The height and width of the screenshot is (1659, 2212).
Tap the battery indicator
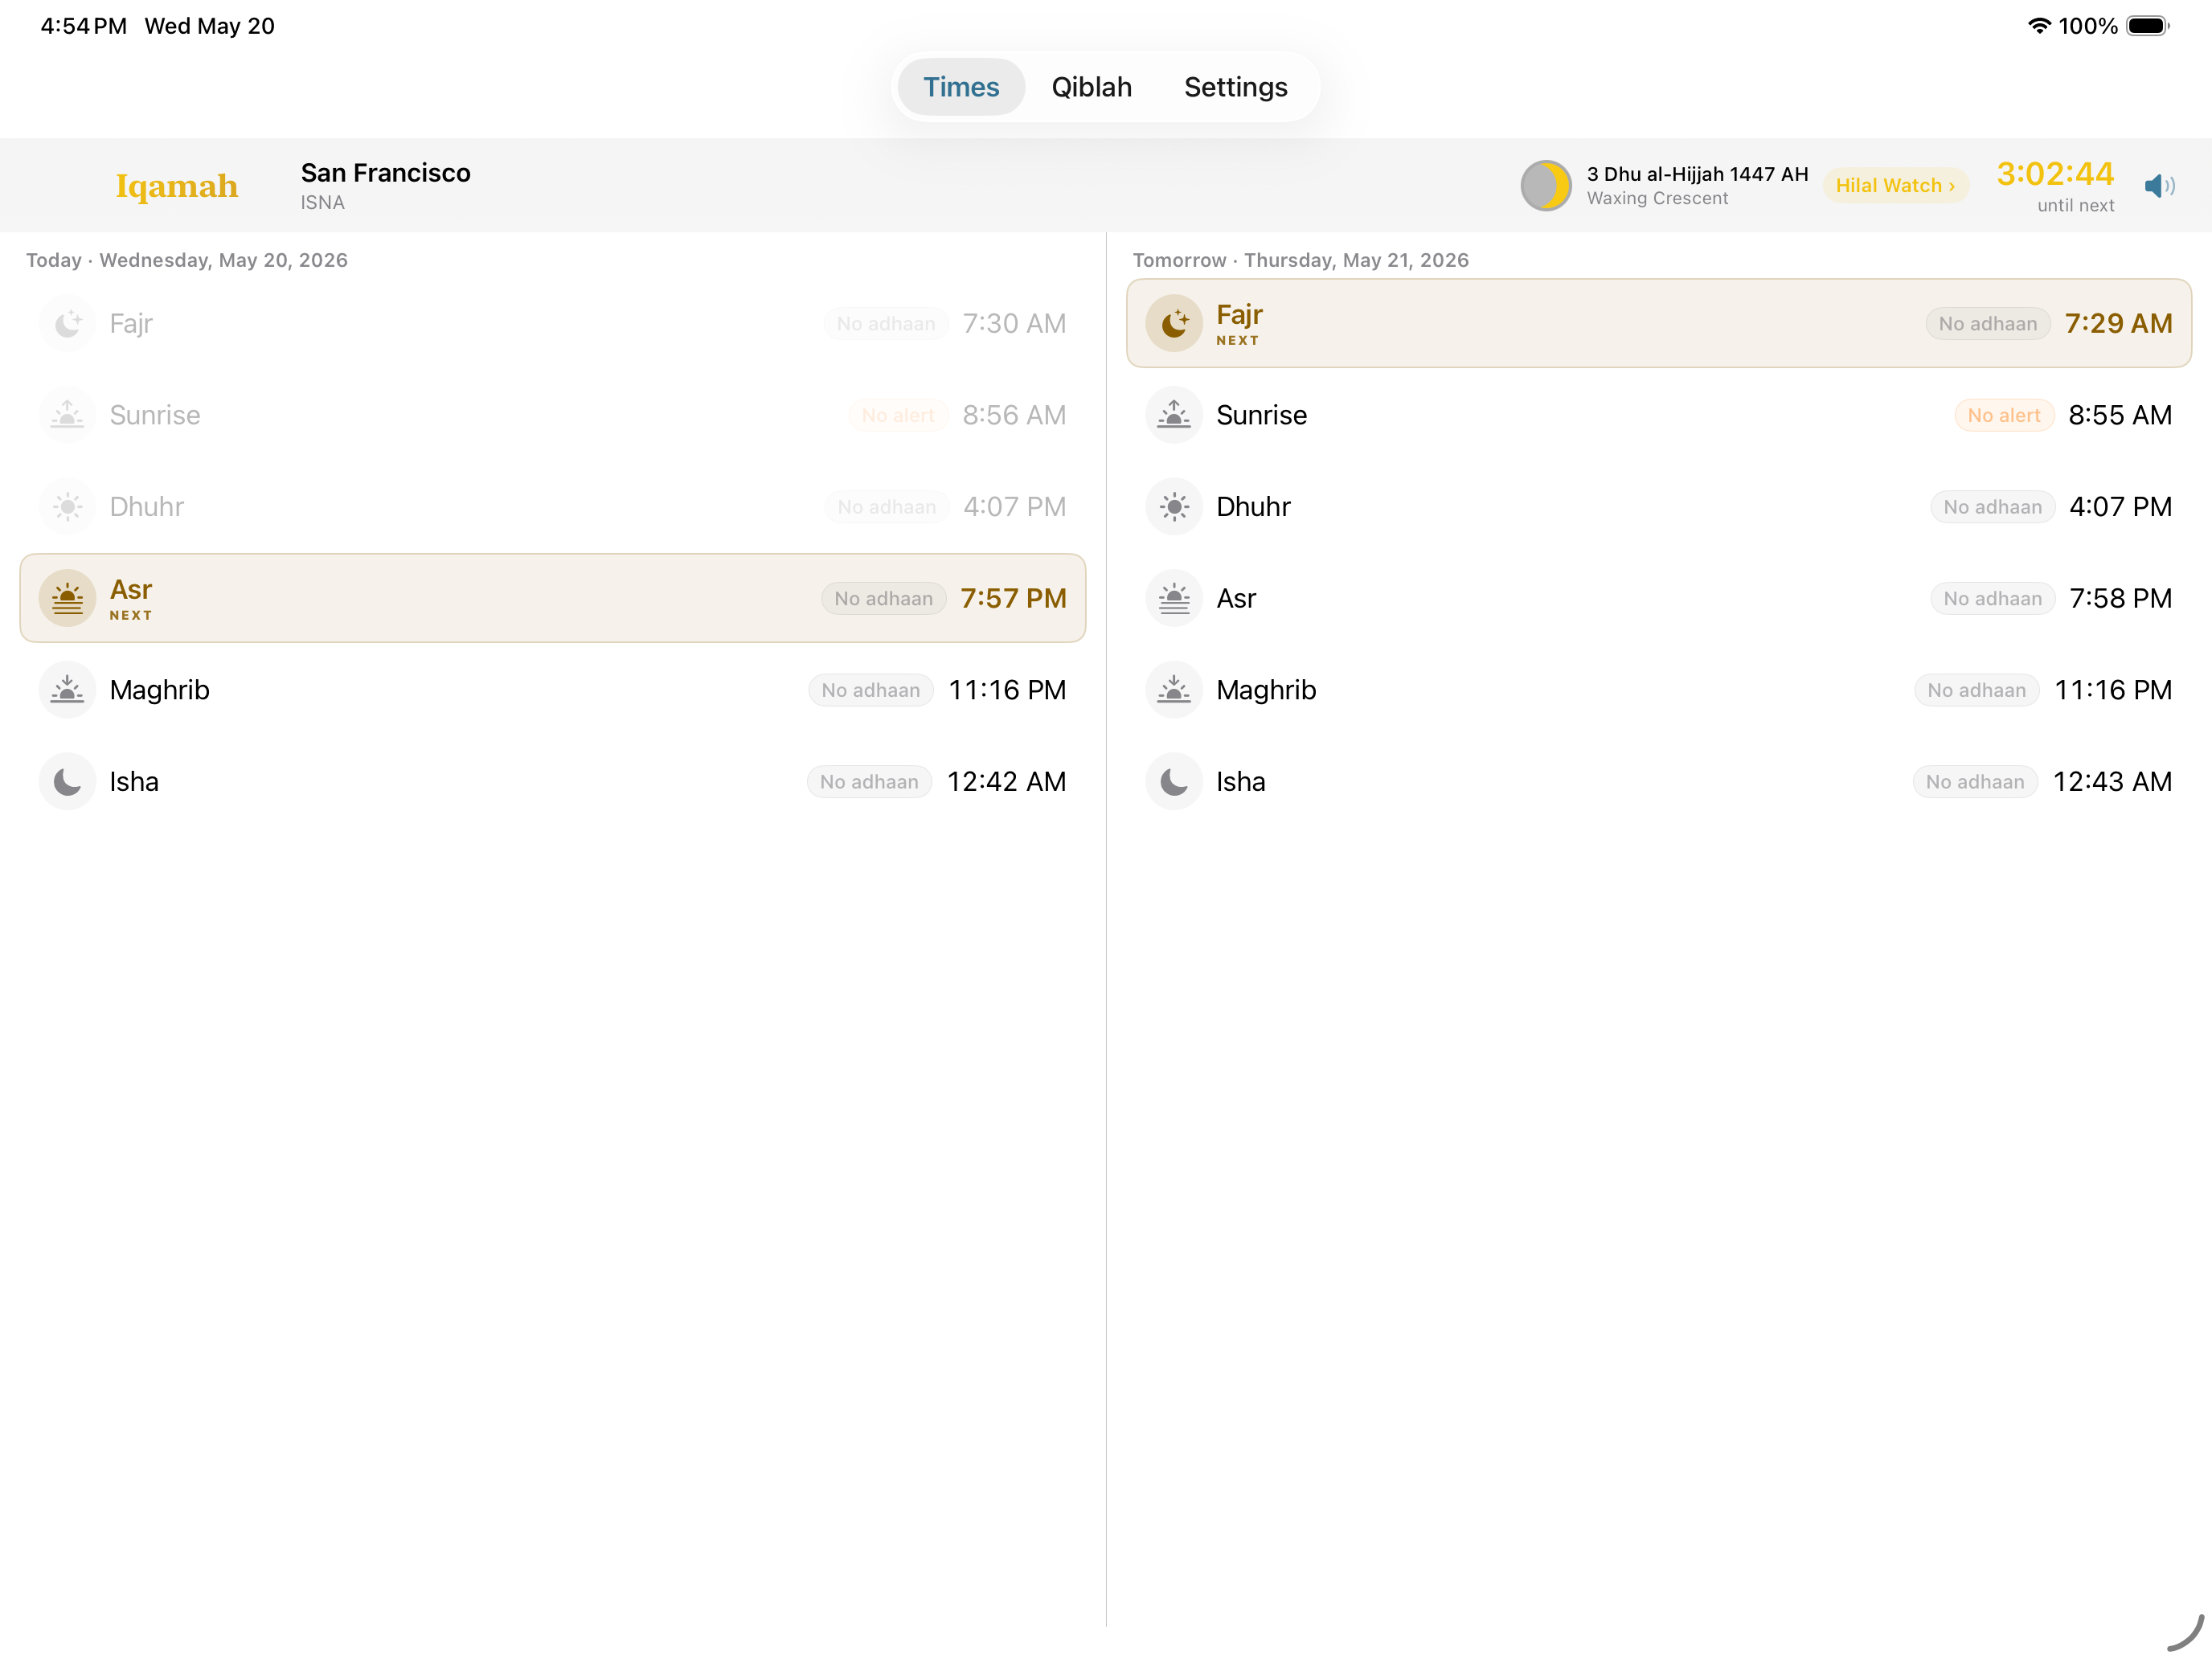(2148, 26)
